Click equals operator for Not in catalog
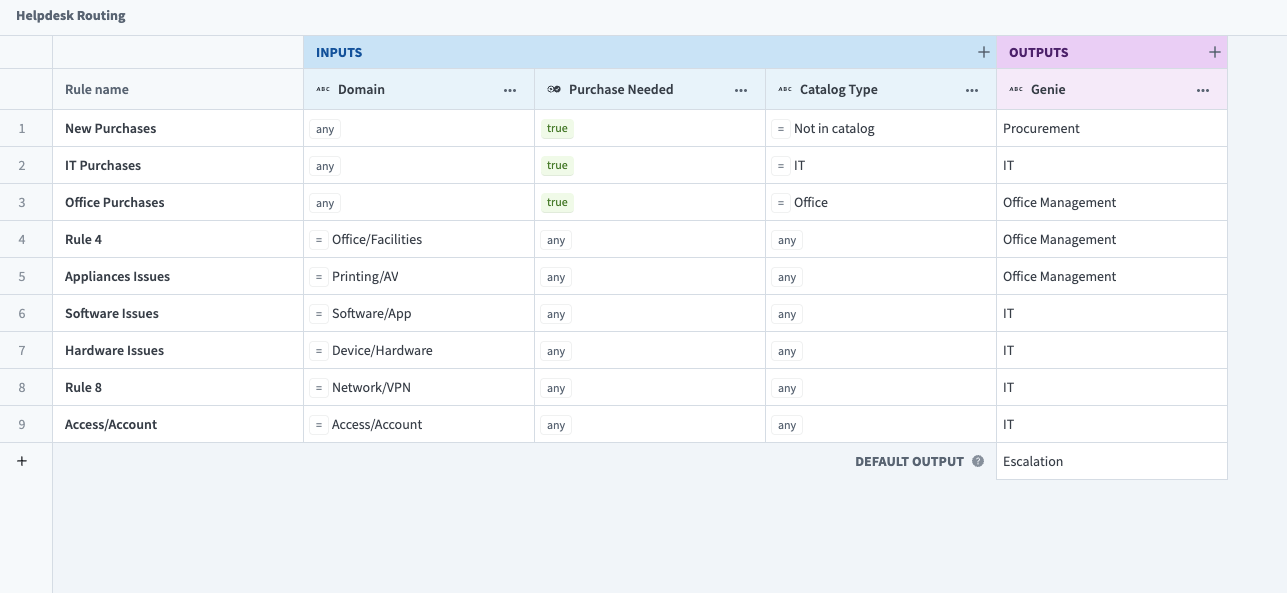The image size is (1287, 593). click(780, 129)
